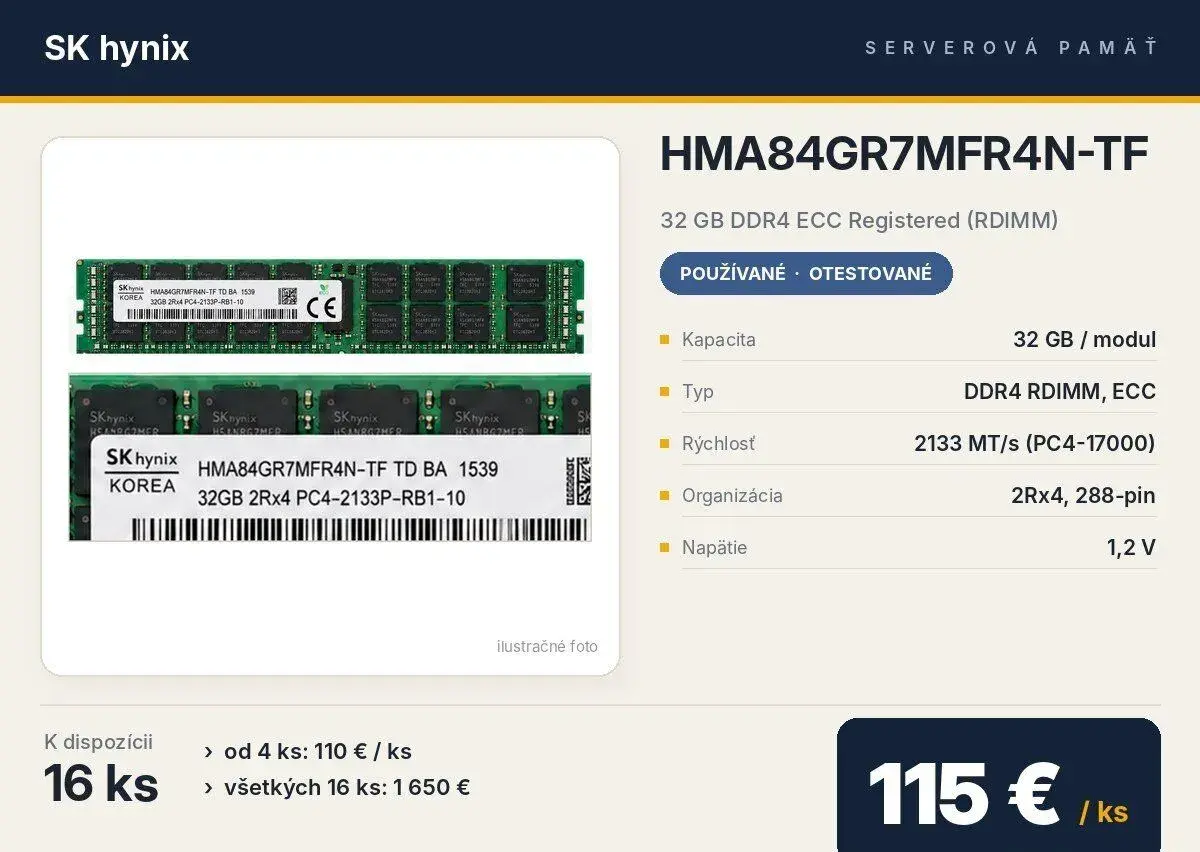
Task: Click the Typ label
Action: (x=698, y=391)
